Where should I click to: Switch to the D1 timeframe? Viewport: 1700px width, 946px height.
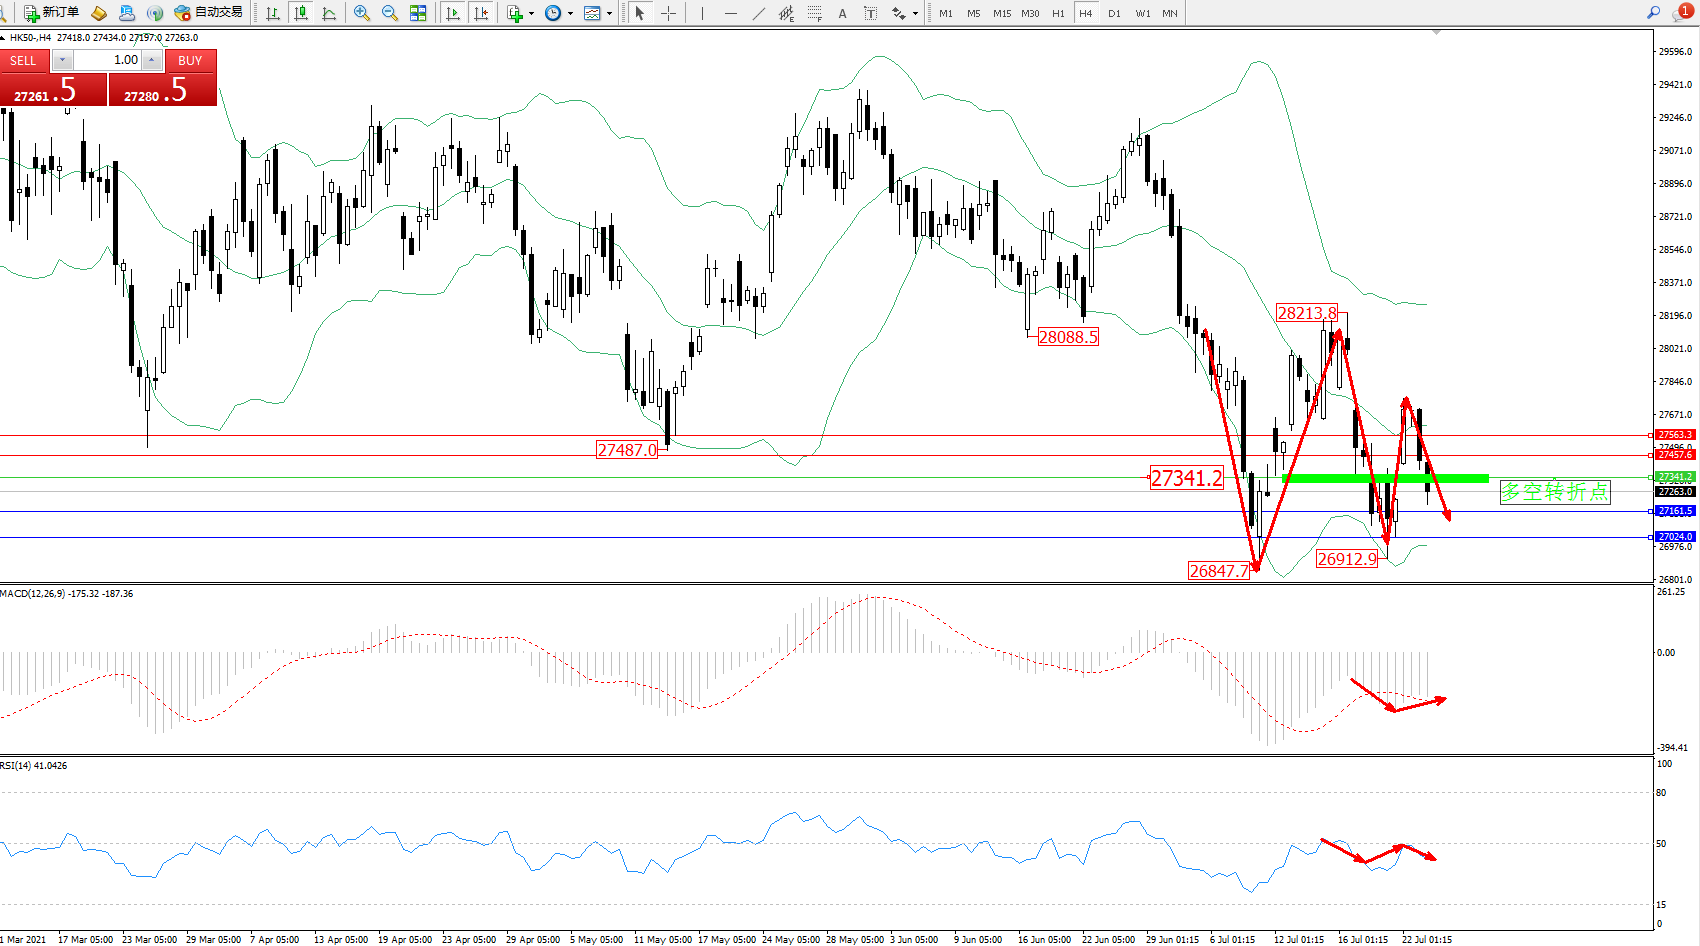[x=1114, y=13]
